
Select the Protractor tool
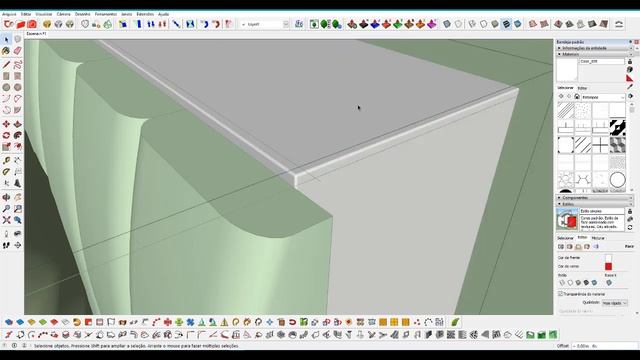(x=6, y=172)
